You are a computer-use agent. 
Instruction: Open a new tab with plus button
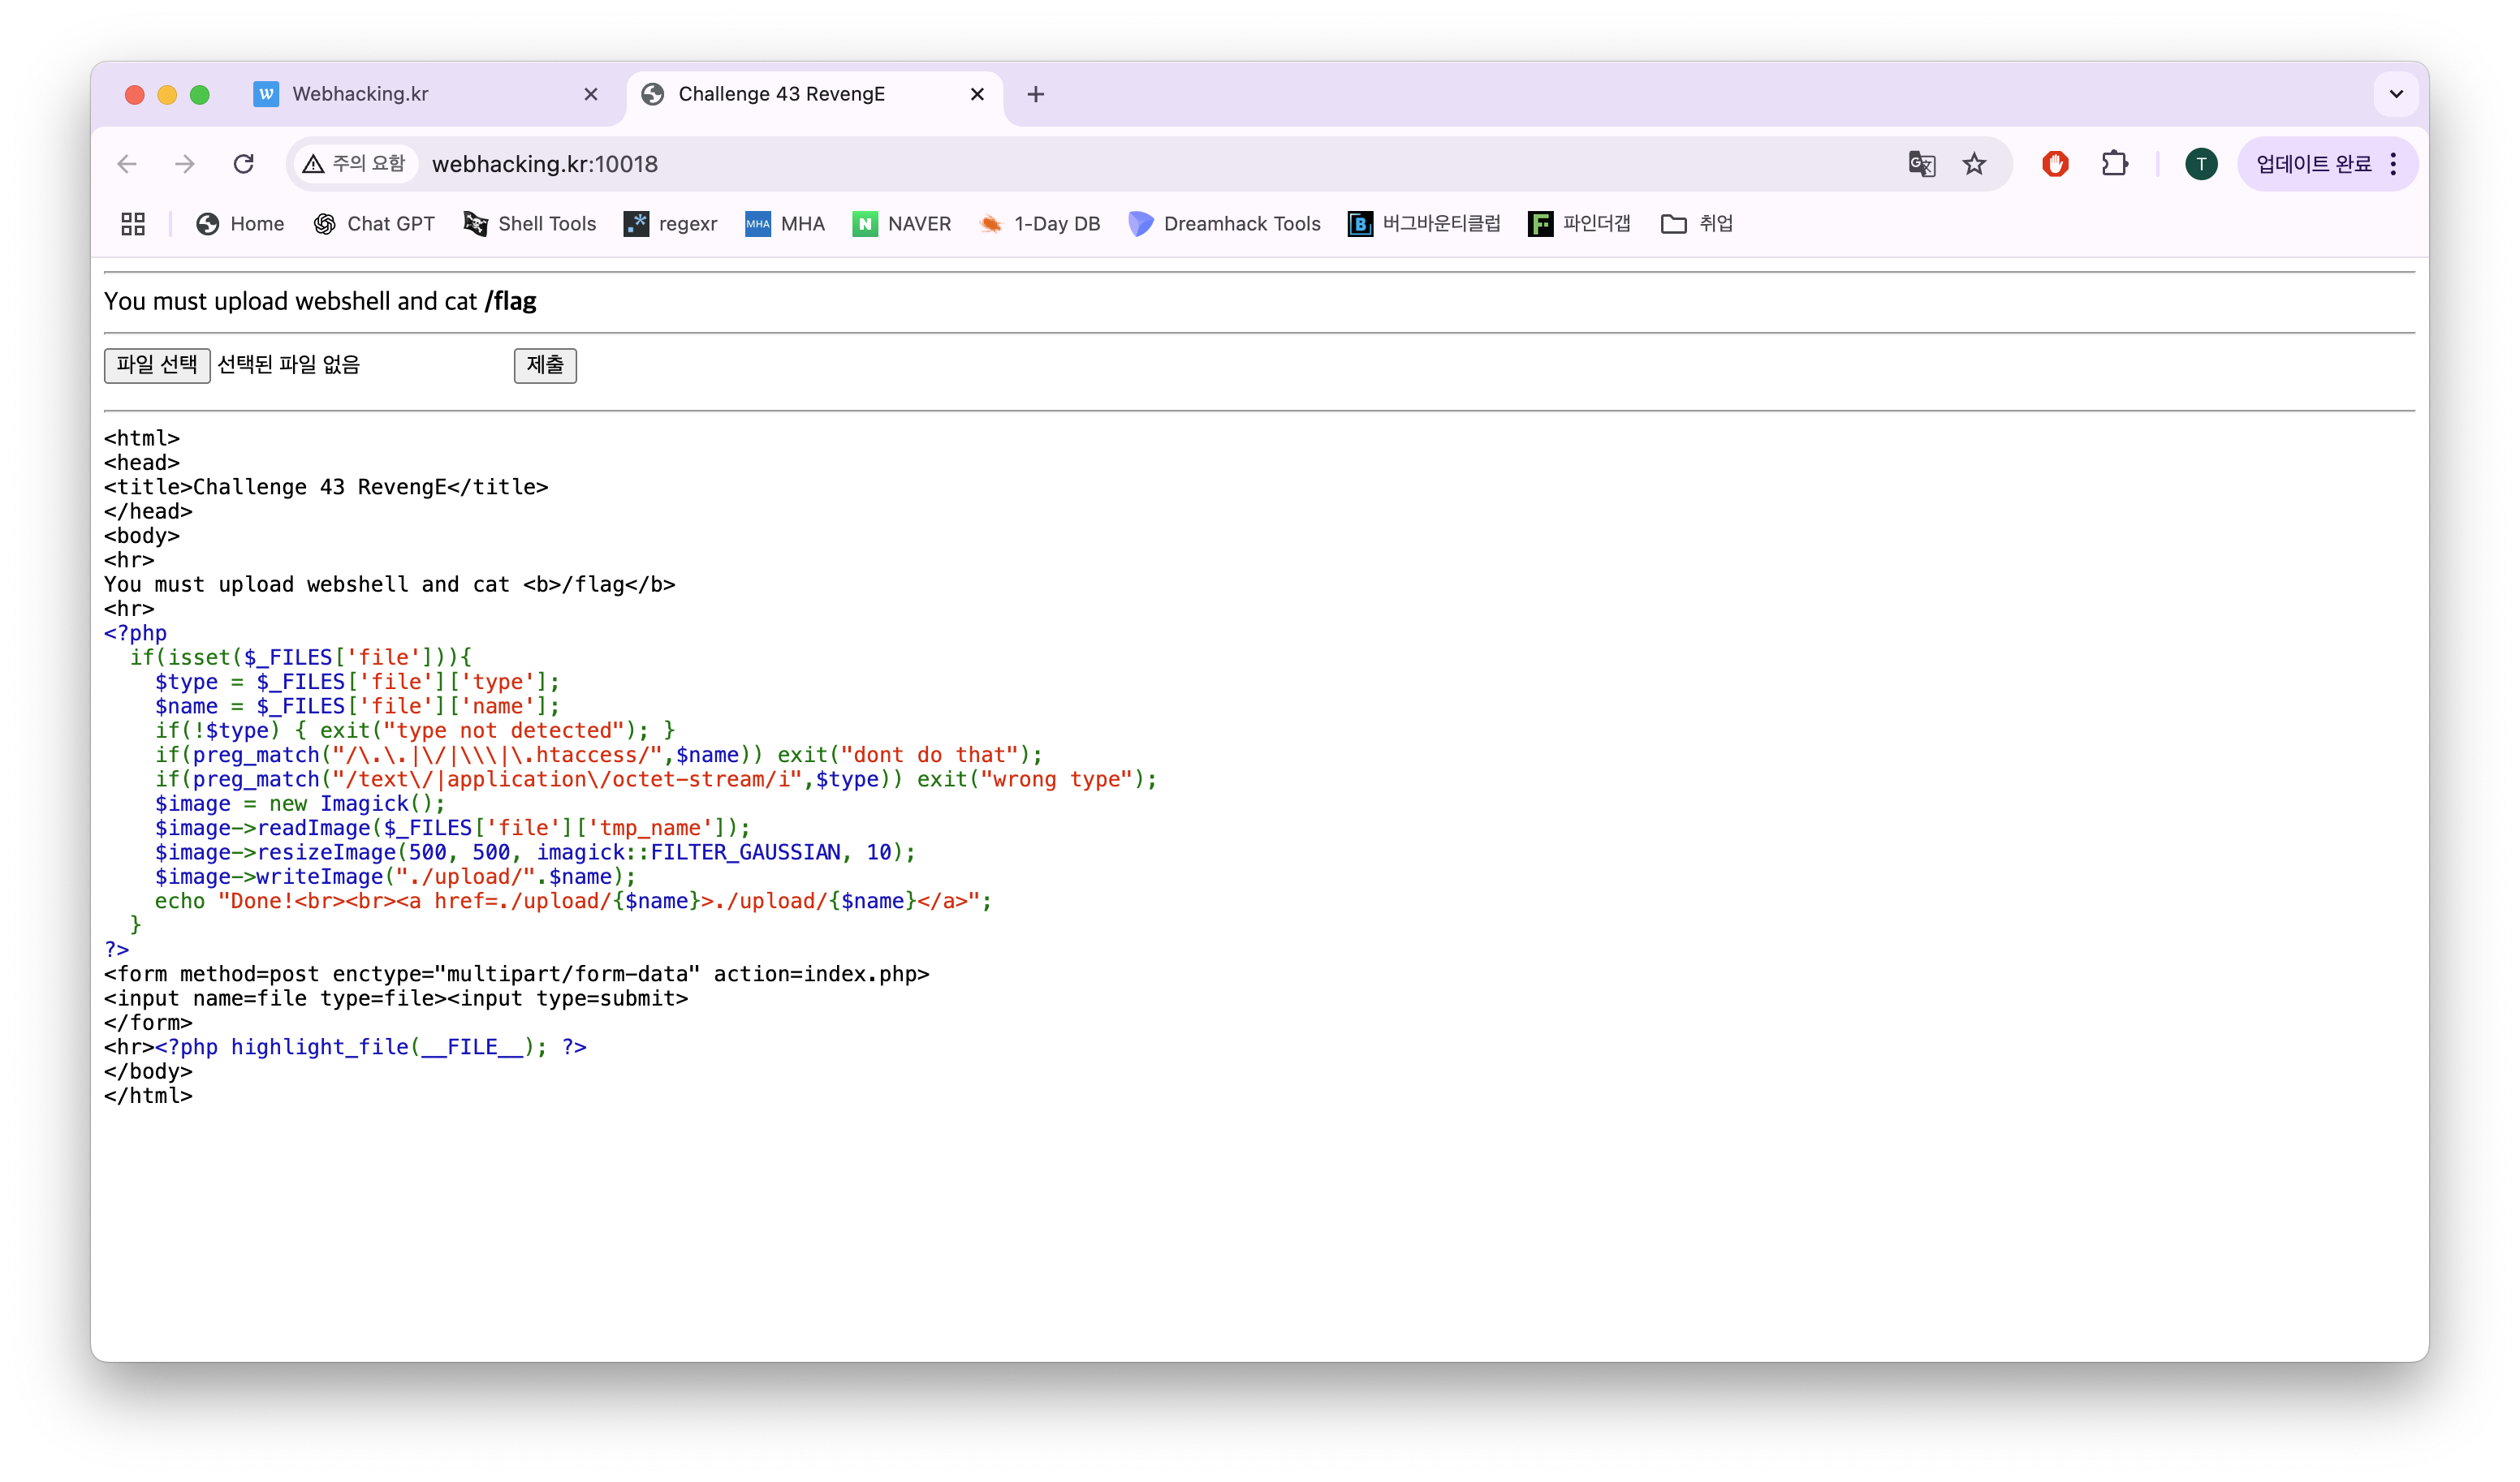(x=1036, y=94)
